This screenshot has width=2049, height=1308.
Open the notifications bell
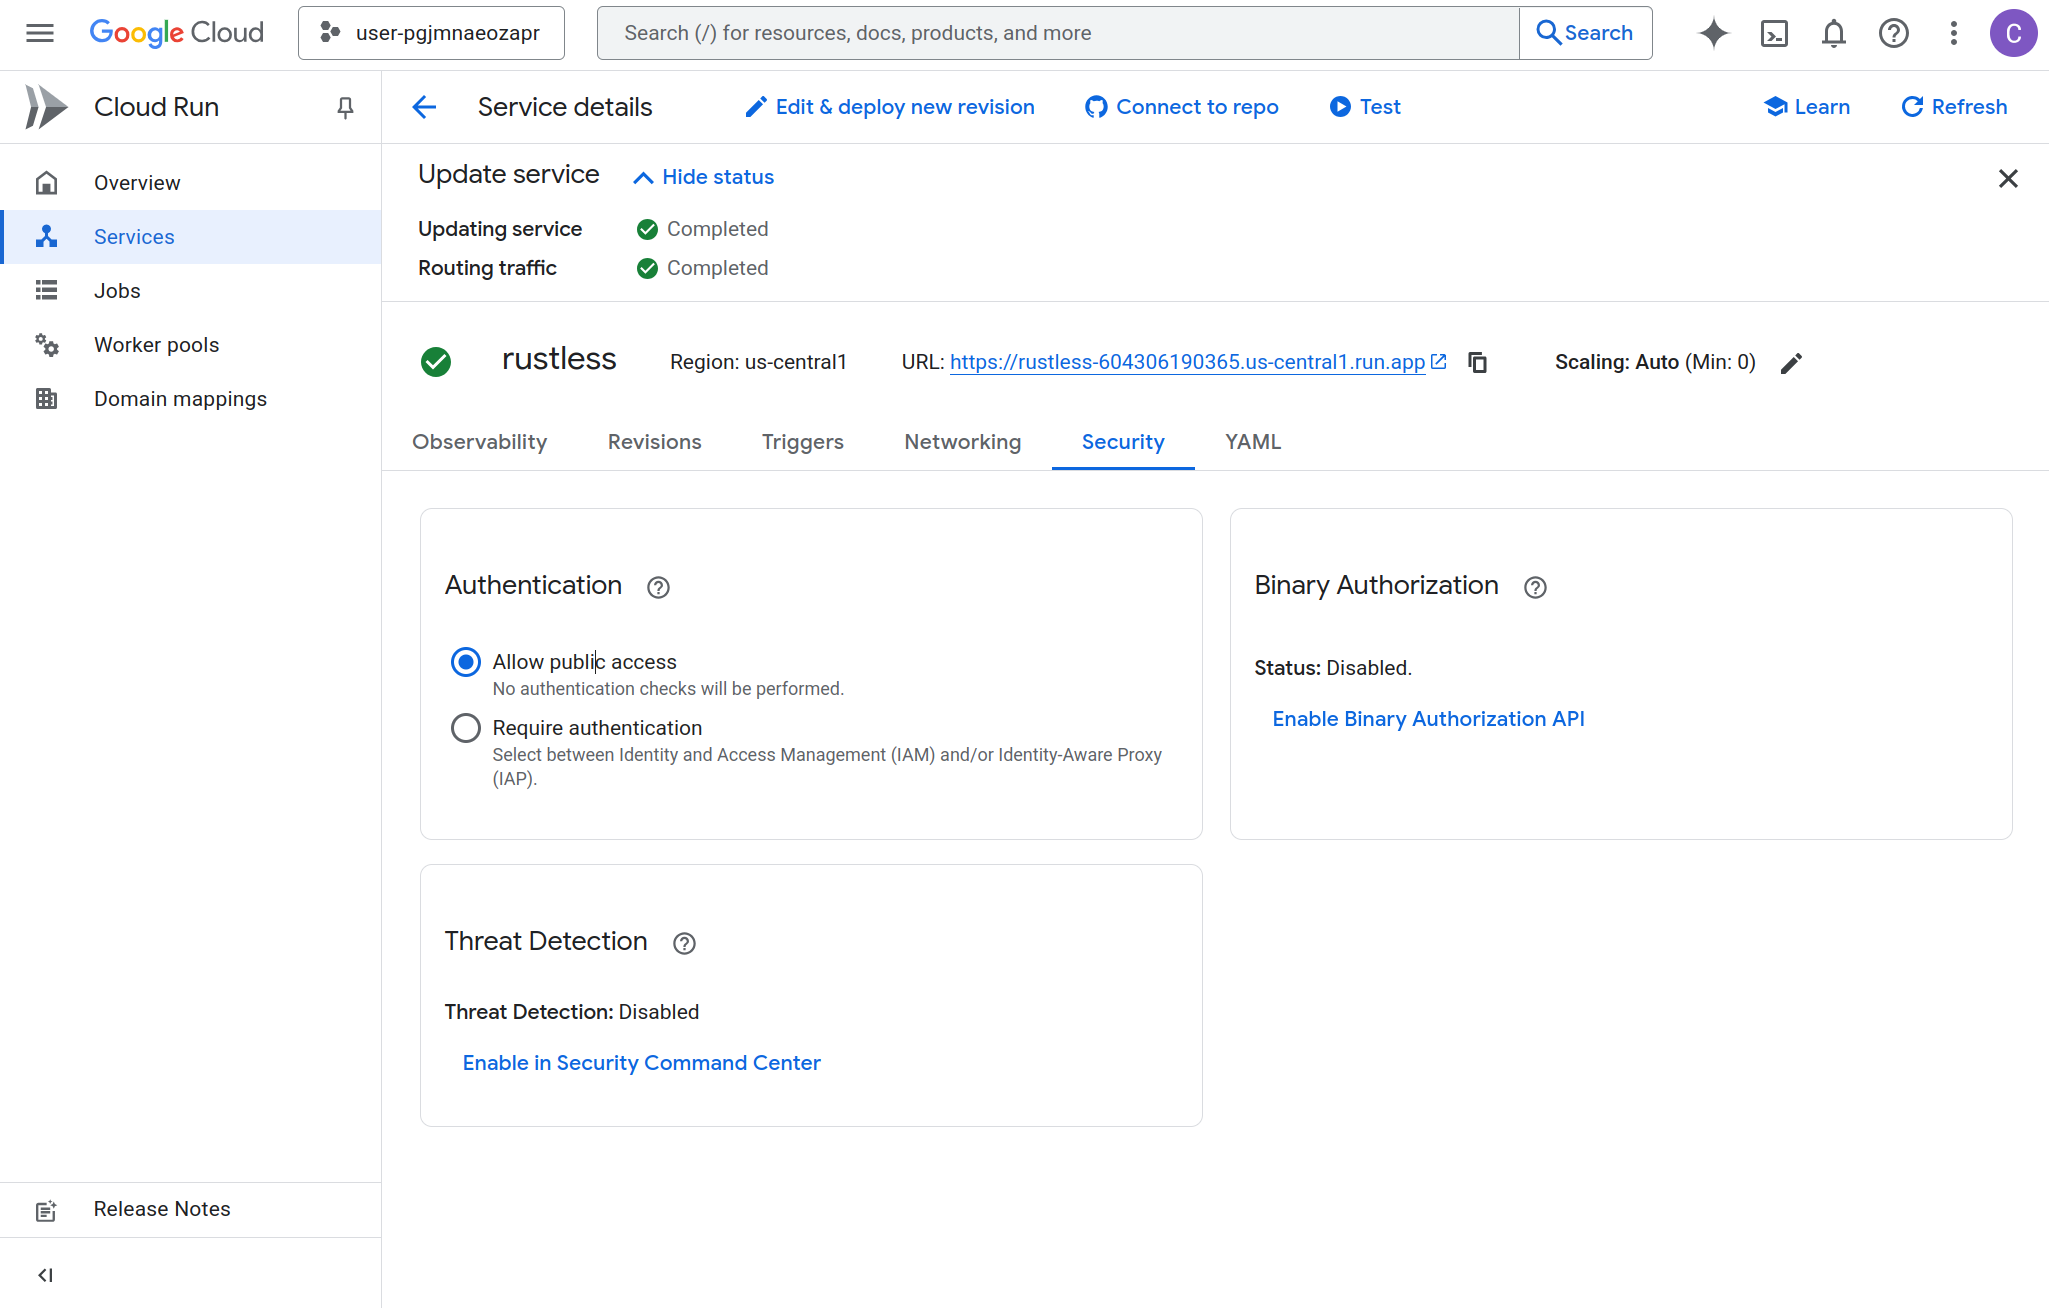[1833, 33]
